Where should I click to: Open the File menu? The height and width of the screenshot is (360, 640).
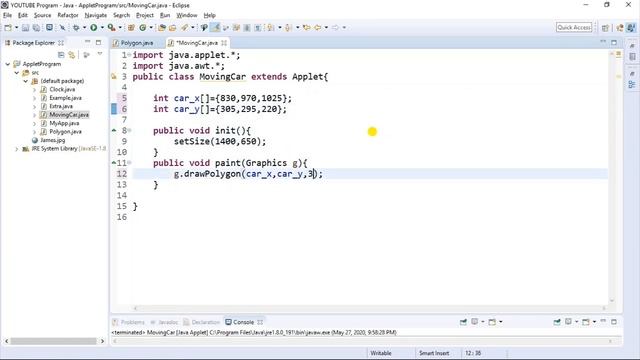[x=7, y=15]
